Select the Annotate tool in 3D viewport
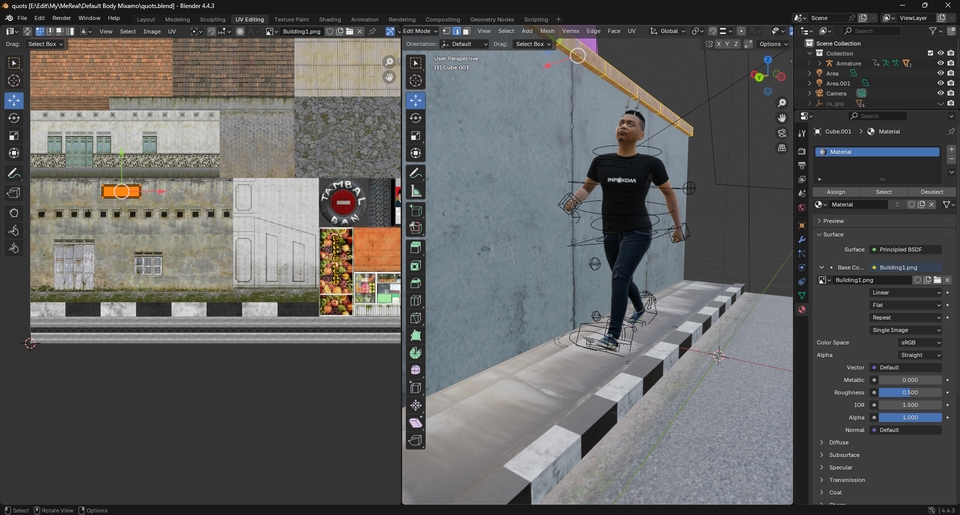Image resolution: width=960 pixels, height=515 pixels. point(416,174)
